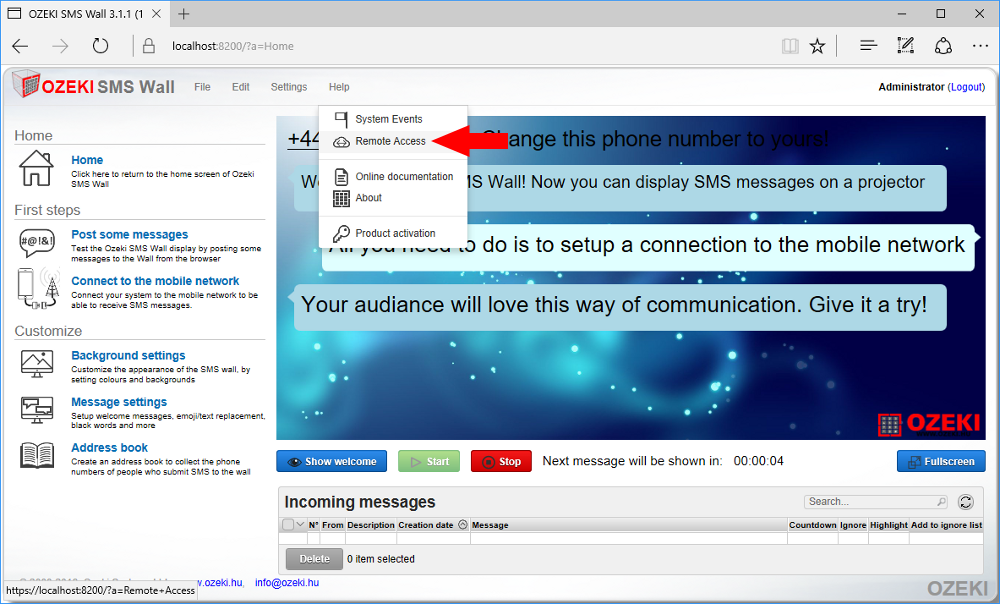This screenshot has width=1000, height=604.
Task: Click the Description column header
Action: pos(371,525)
